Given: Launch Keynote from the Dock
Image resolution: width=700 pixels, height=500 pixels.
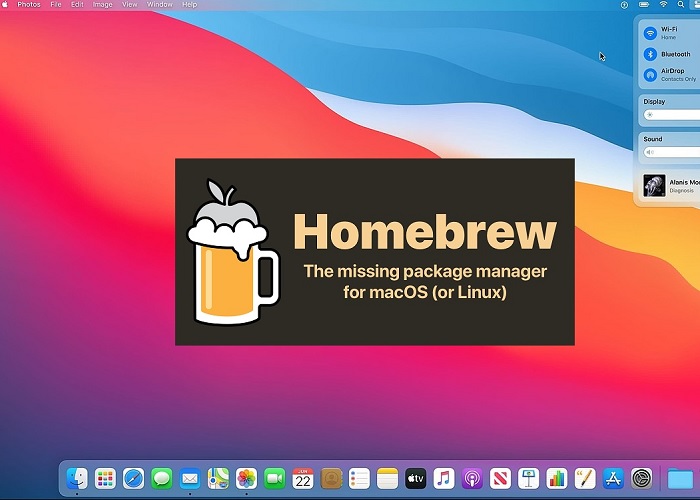Looking at the screenshot, I should (x=529, y=479).
